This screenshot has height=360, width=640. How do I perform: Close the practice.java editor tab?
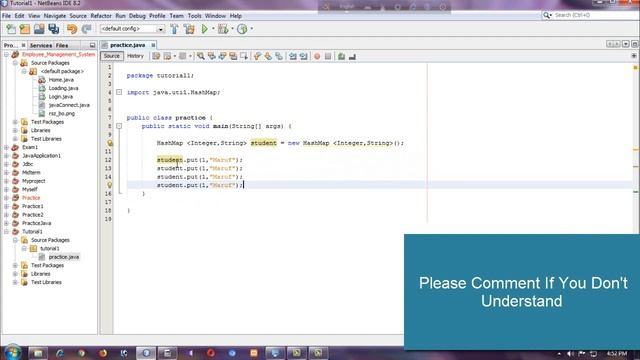click(153, 45)
